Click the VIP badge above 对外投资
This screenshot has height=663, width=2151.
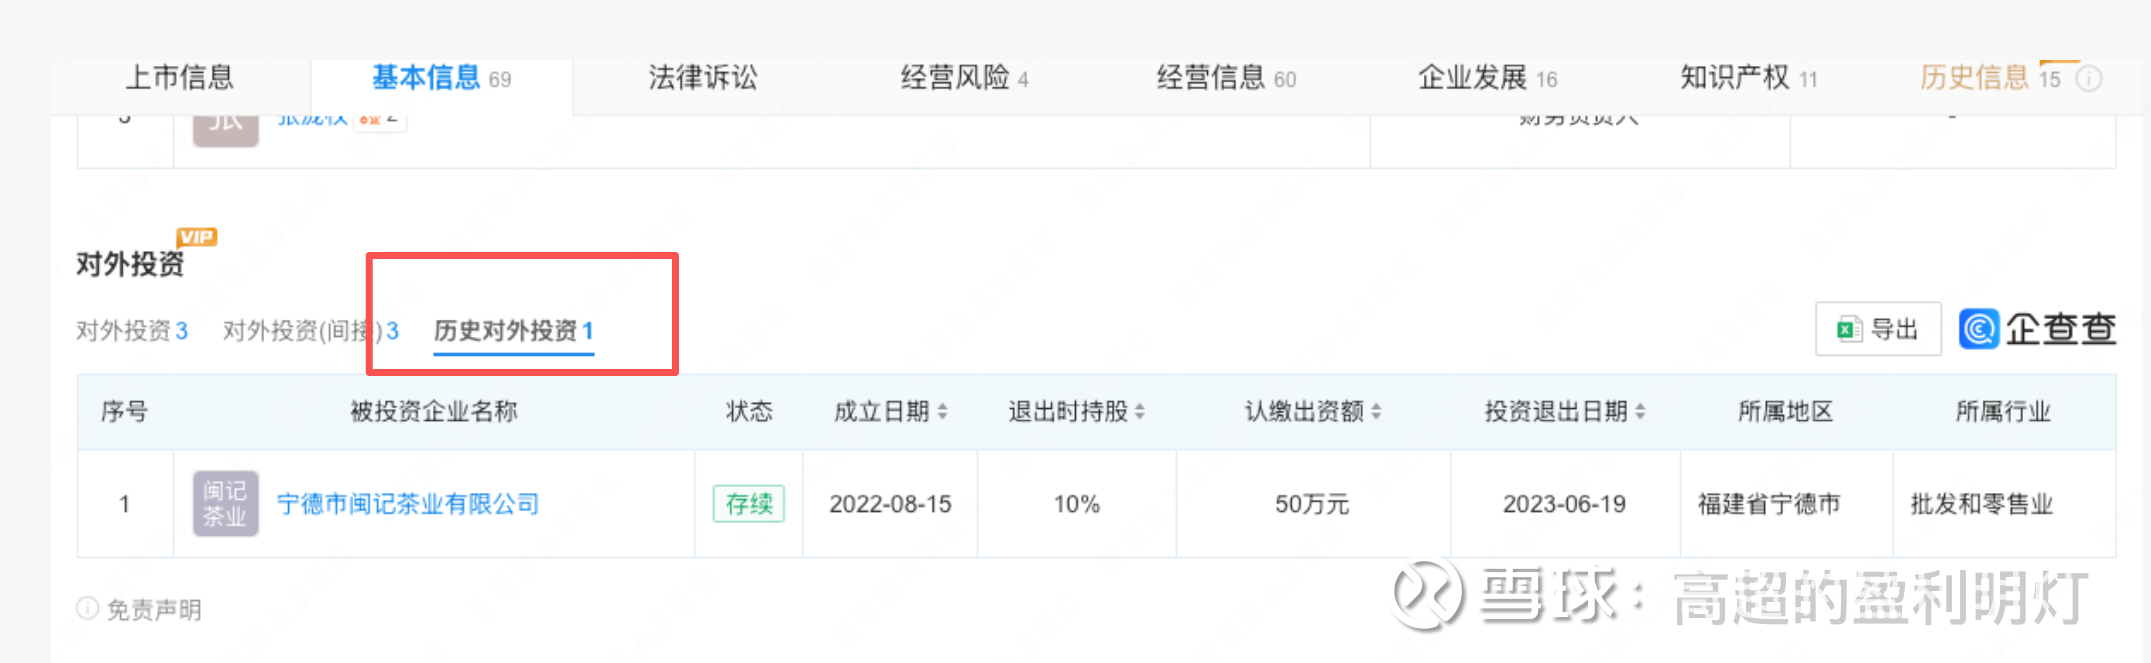196,237
